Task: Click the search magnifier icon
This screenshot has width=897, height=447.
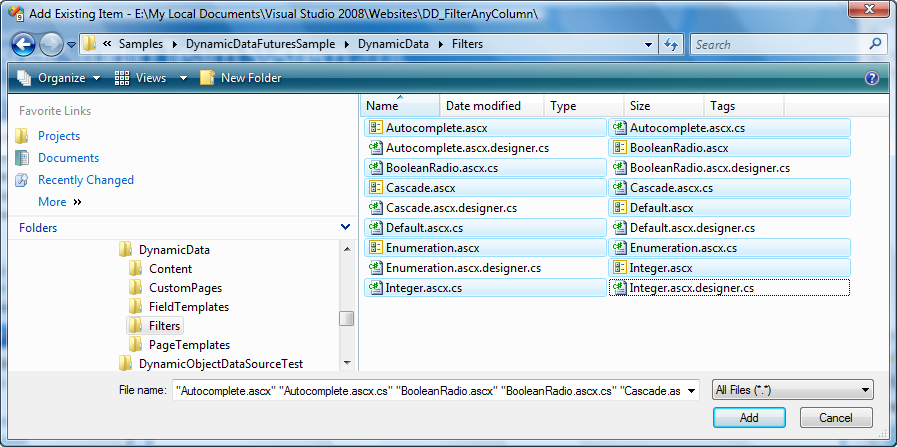Action: [x=875, y=44]
